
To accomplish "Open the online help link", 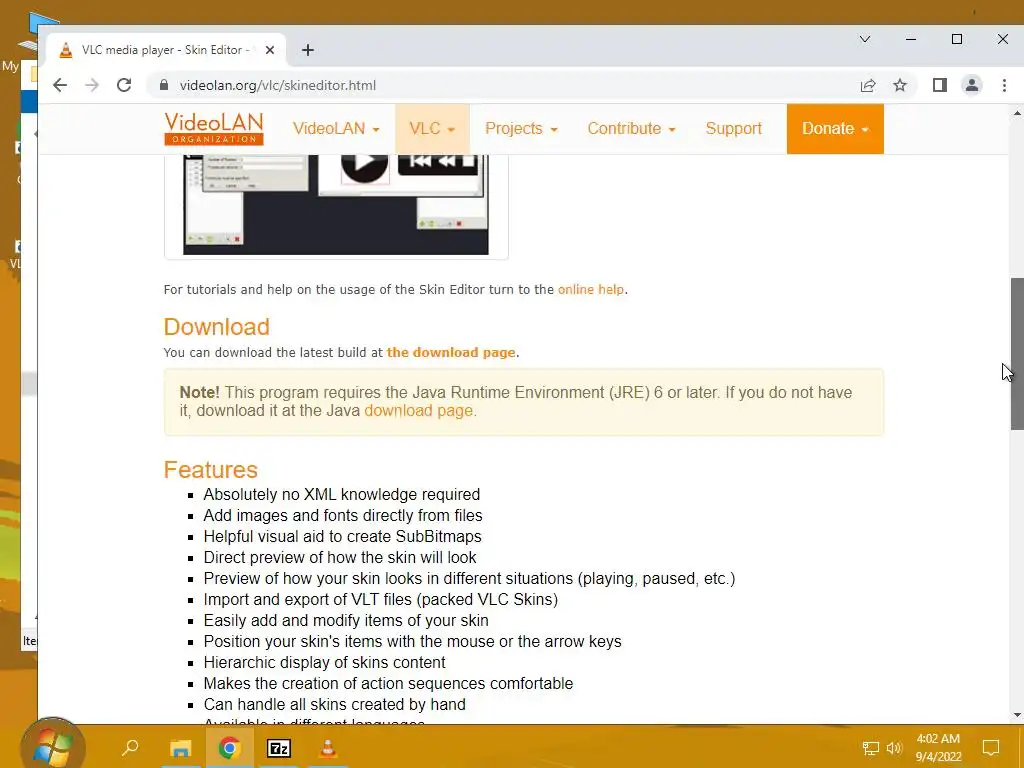I will (x=590, y=289).
